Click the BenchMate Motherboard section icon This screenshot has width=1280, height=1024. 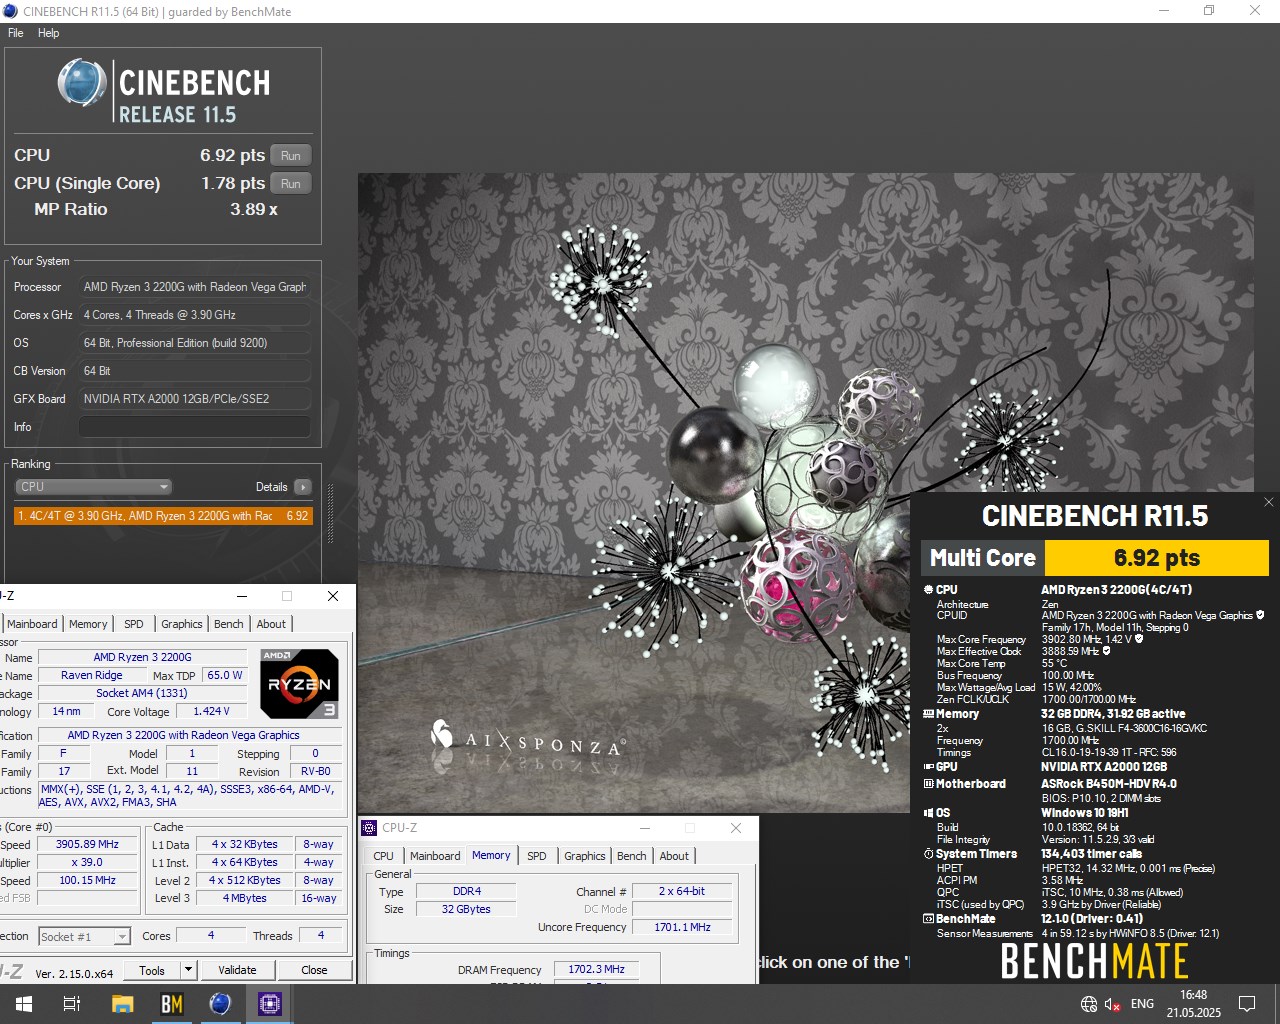pos(928,784)
